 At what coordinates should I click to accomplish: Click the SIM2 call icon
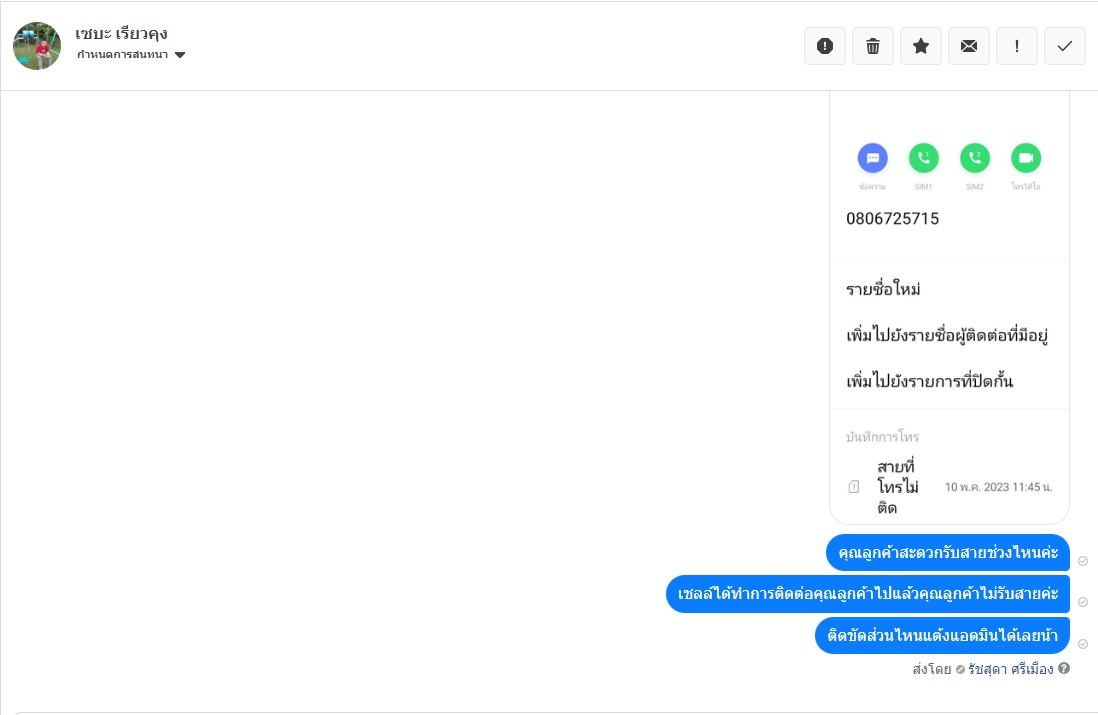pyautogui.click(x=974, y=158)
